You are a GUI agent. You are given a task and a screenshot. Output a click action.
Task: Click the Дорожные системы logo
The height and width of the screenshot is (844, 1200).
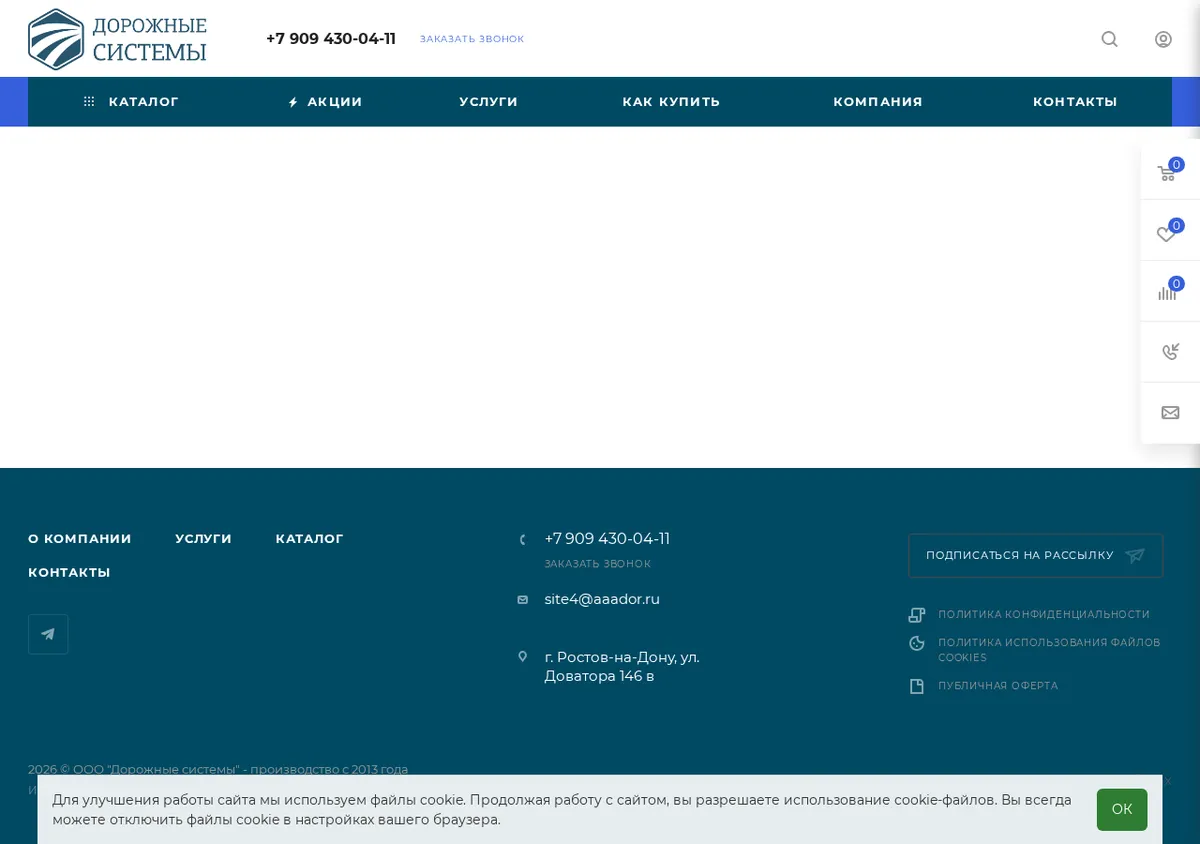pyautogui.click(x=117, y=39)
